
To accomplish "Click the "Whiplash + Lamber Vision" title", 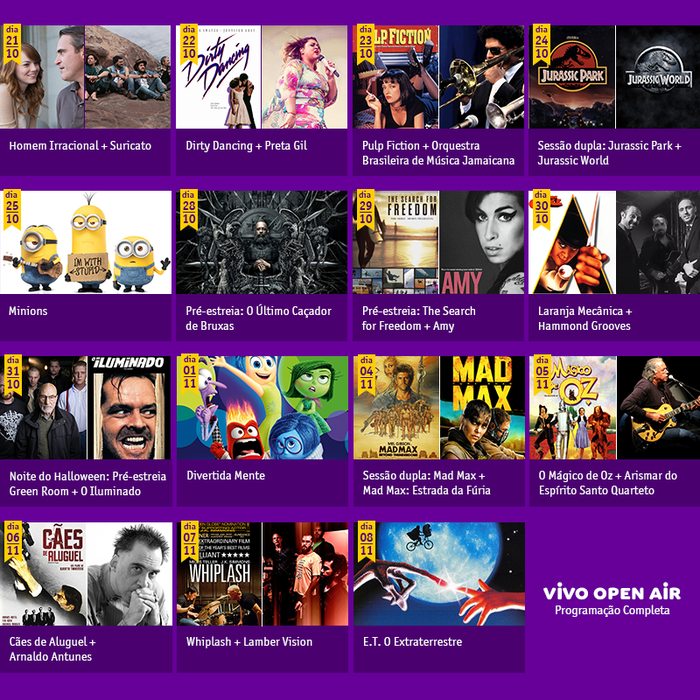I will (x=250, y=642).
